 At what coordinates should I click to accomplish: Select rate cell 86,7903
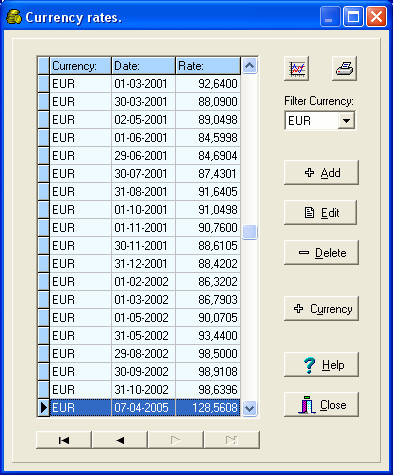(x=208, y=300)
